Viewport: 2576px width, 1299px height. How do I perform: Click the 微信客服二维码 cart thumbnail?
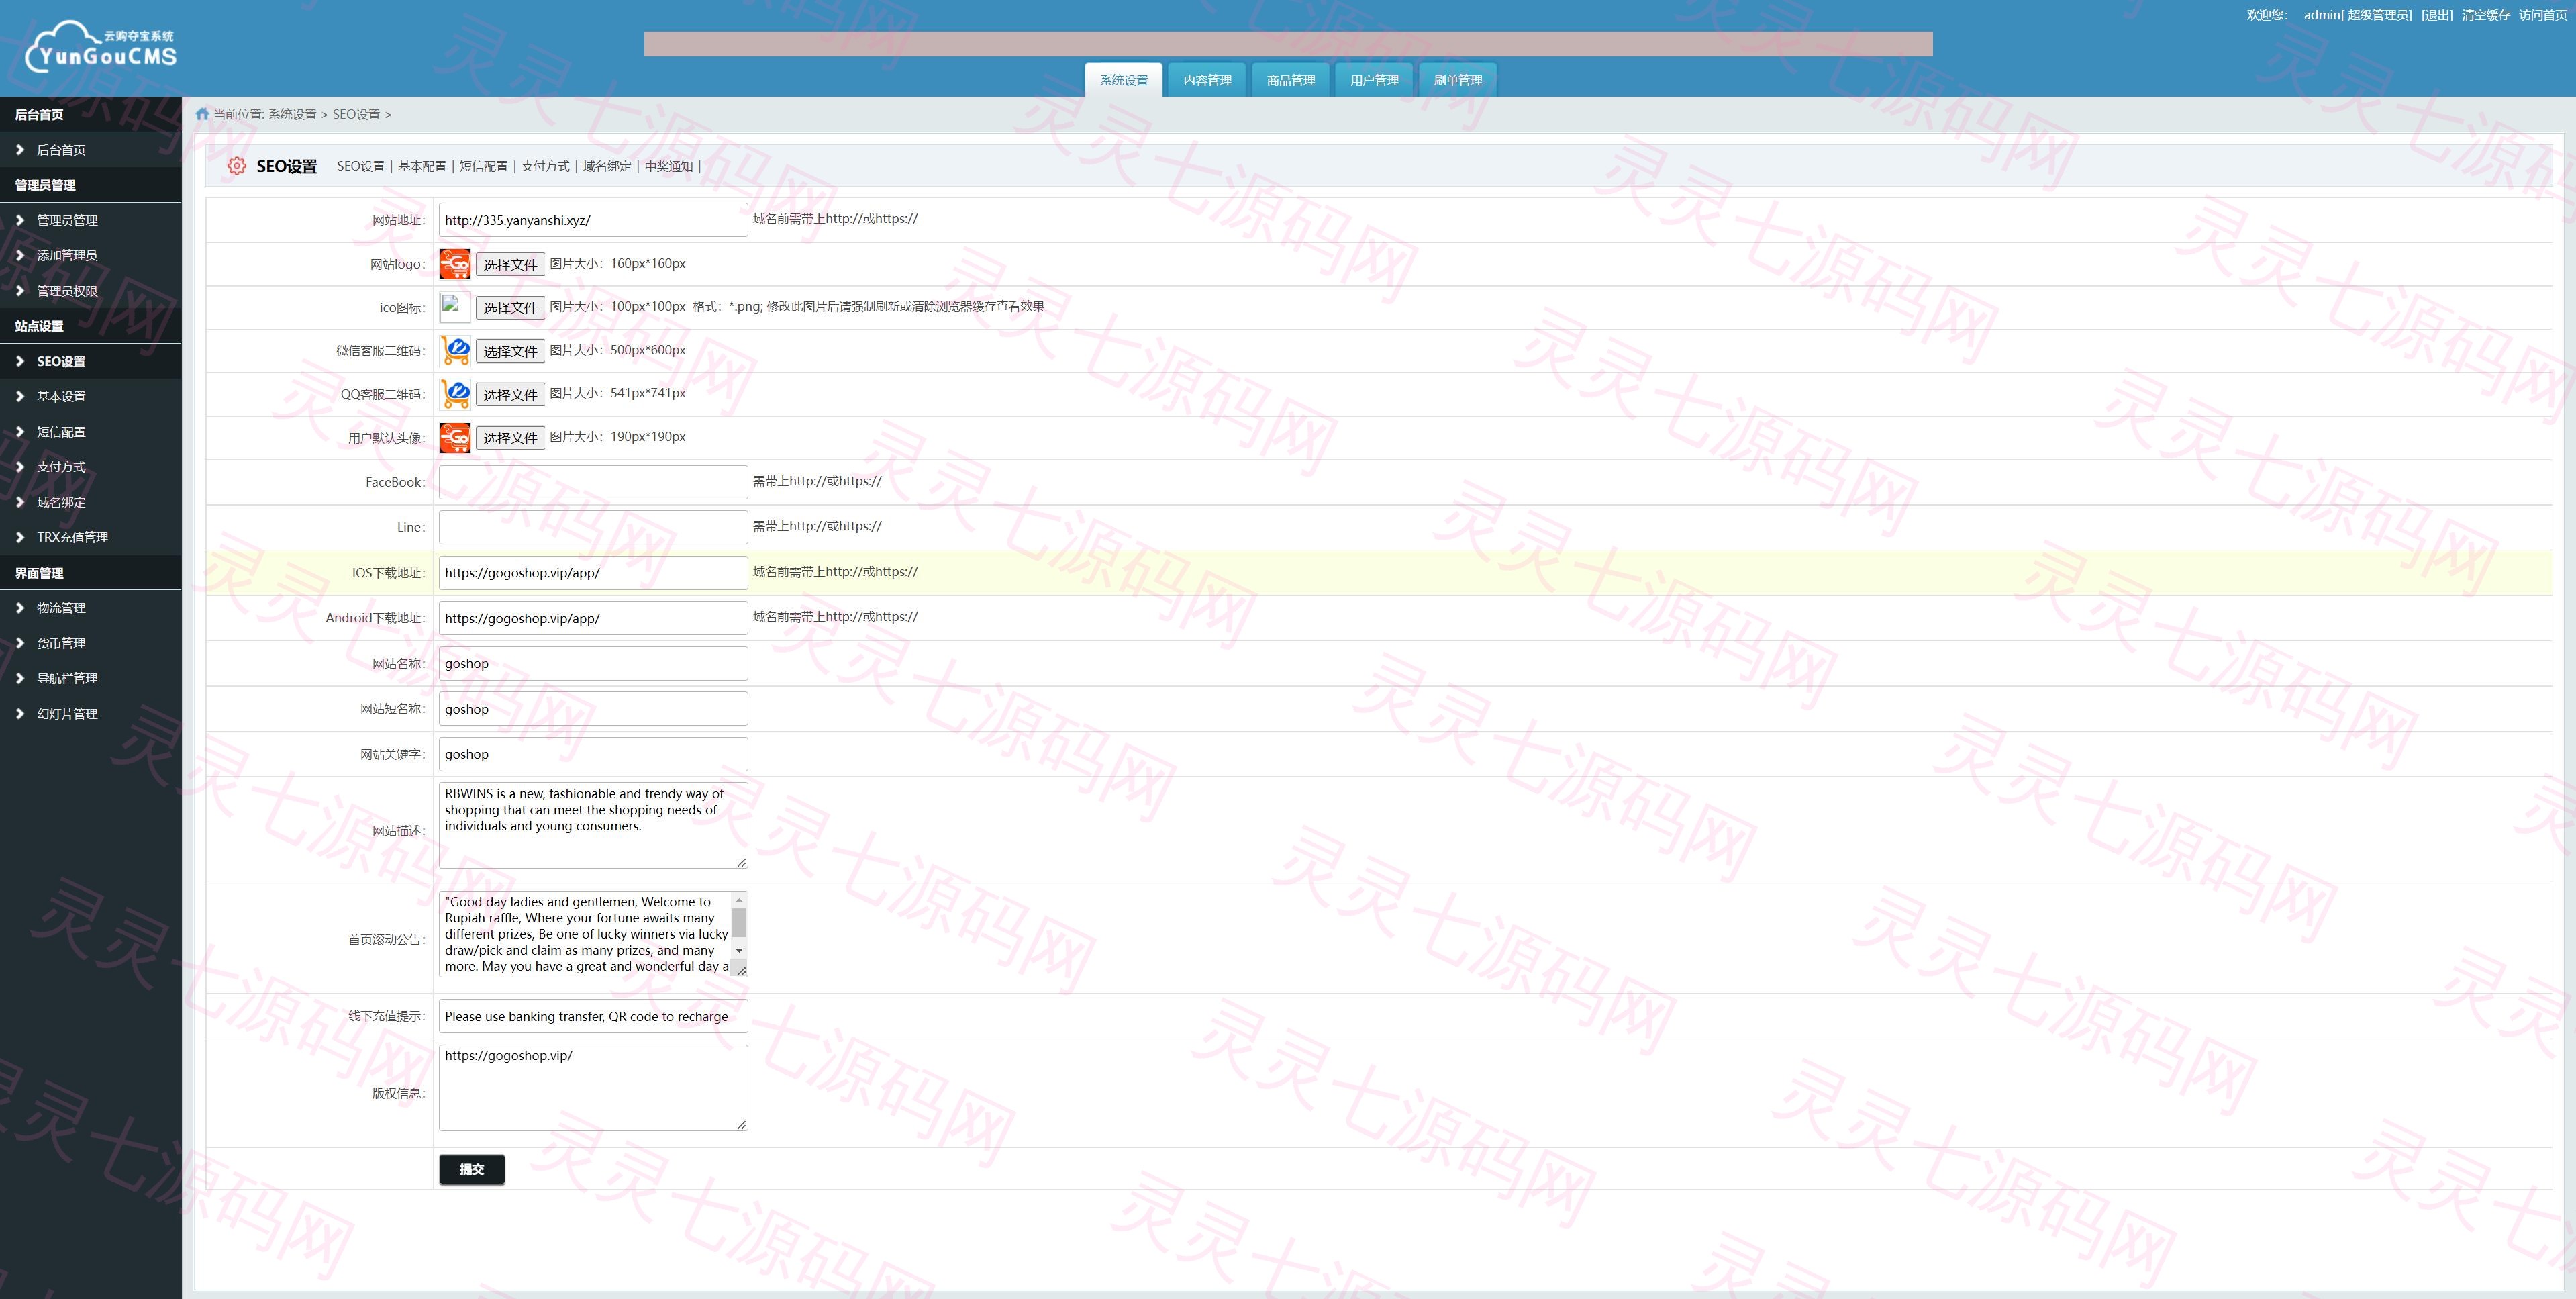[x=455, y=351]
